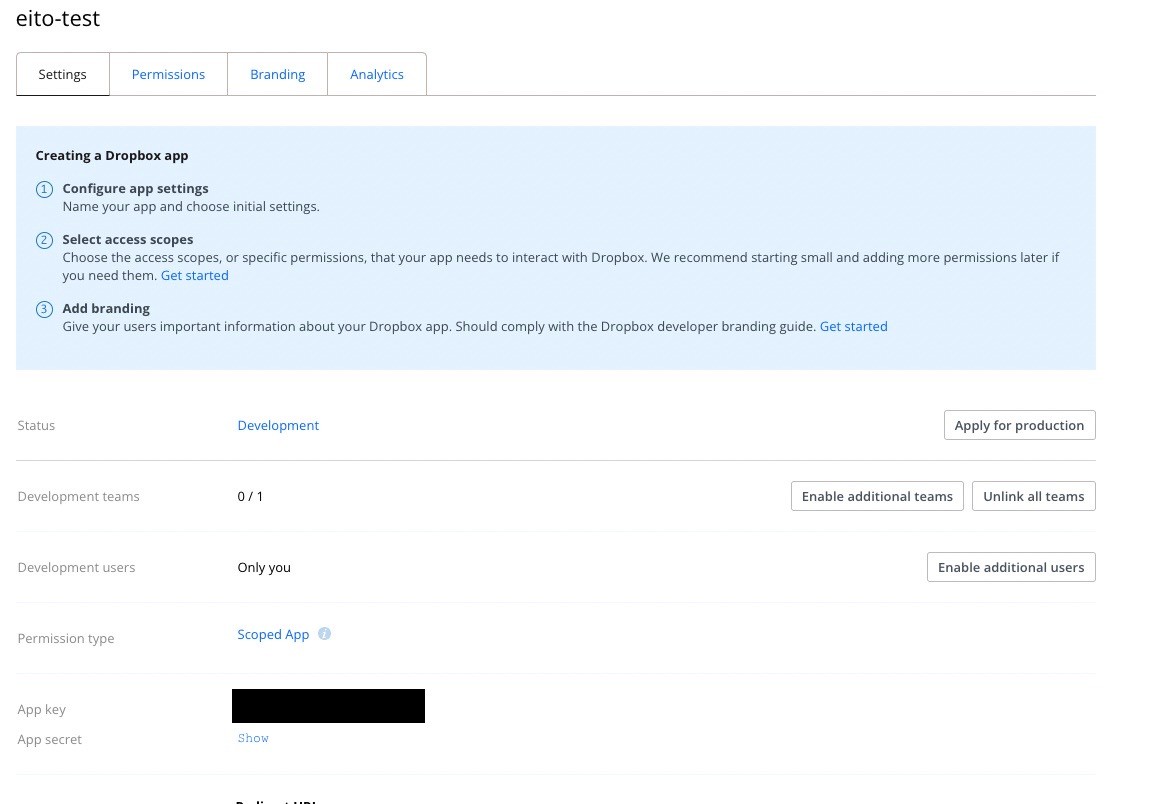The height and width of the screenshot is (804, 1156).
Task: Click step 1 circle icon for Configure app settings
Action: pos(44,189)
